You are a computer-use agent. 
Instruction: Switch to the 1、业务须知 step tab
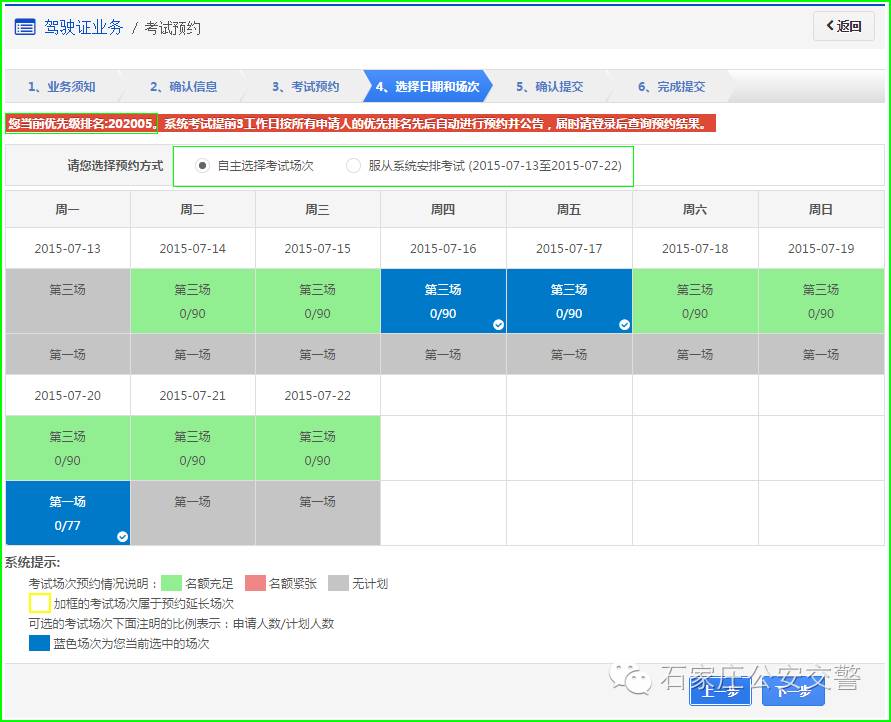pos(65,85)
